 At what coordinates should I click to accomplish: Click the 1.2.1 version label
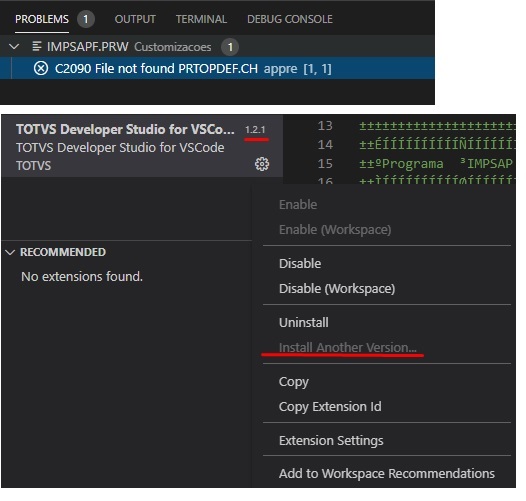click(255, 130)
